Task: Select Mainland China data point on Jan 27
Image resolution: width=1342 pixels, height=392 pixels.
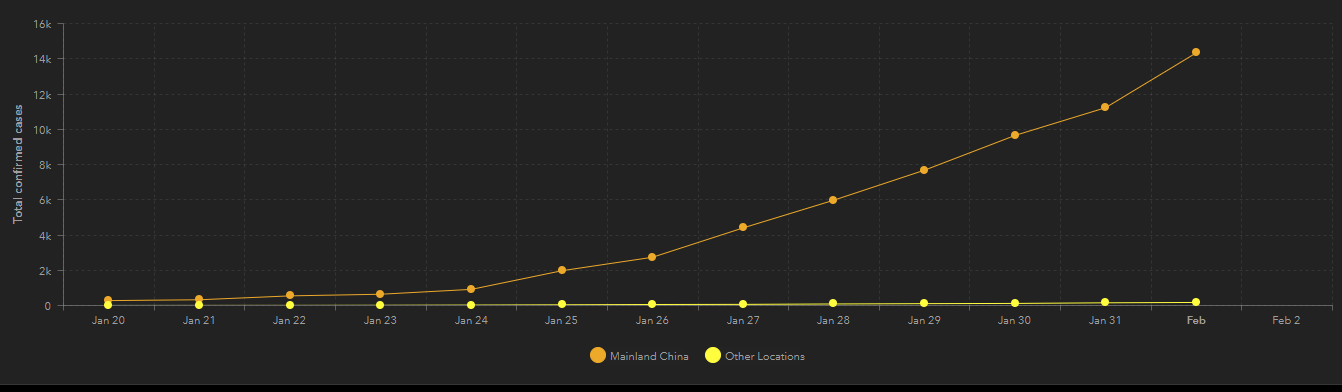Action: (x=743, y=227)
